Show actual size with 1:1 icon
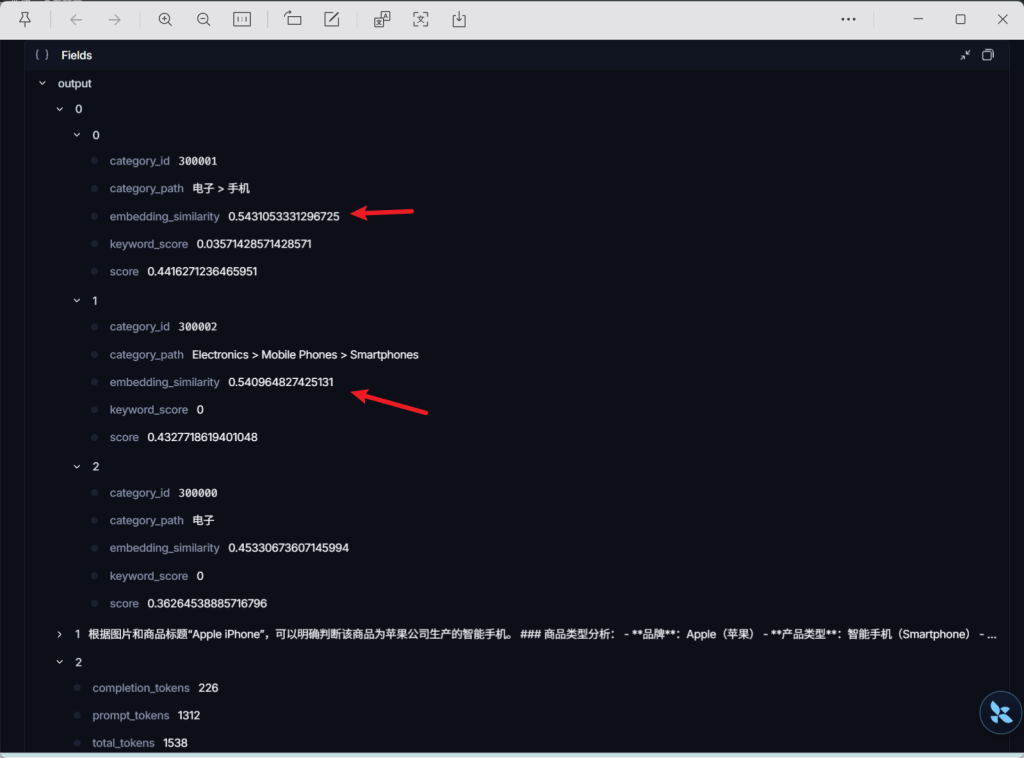Viewport: 1024px width, 758px height. tap(242, 19)
